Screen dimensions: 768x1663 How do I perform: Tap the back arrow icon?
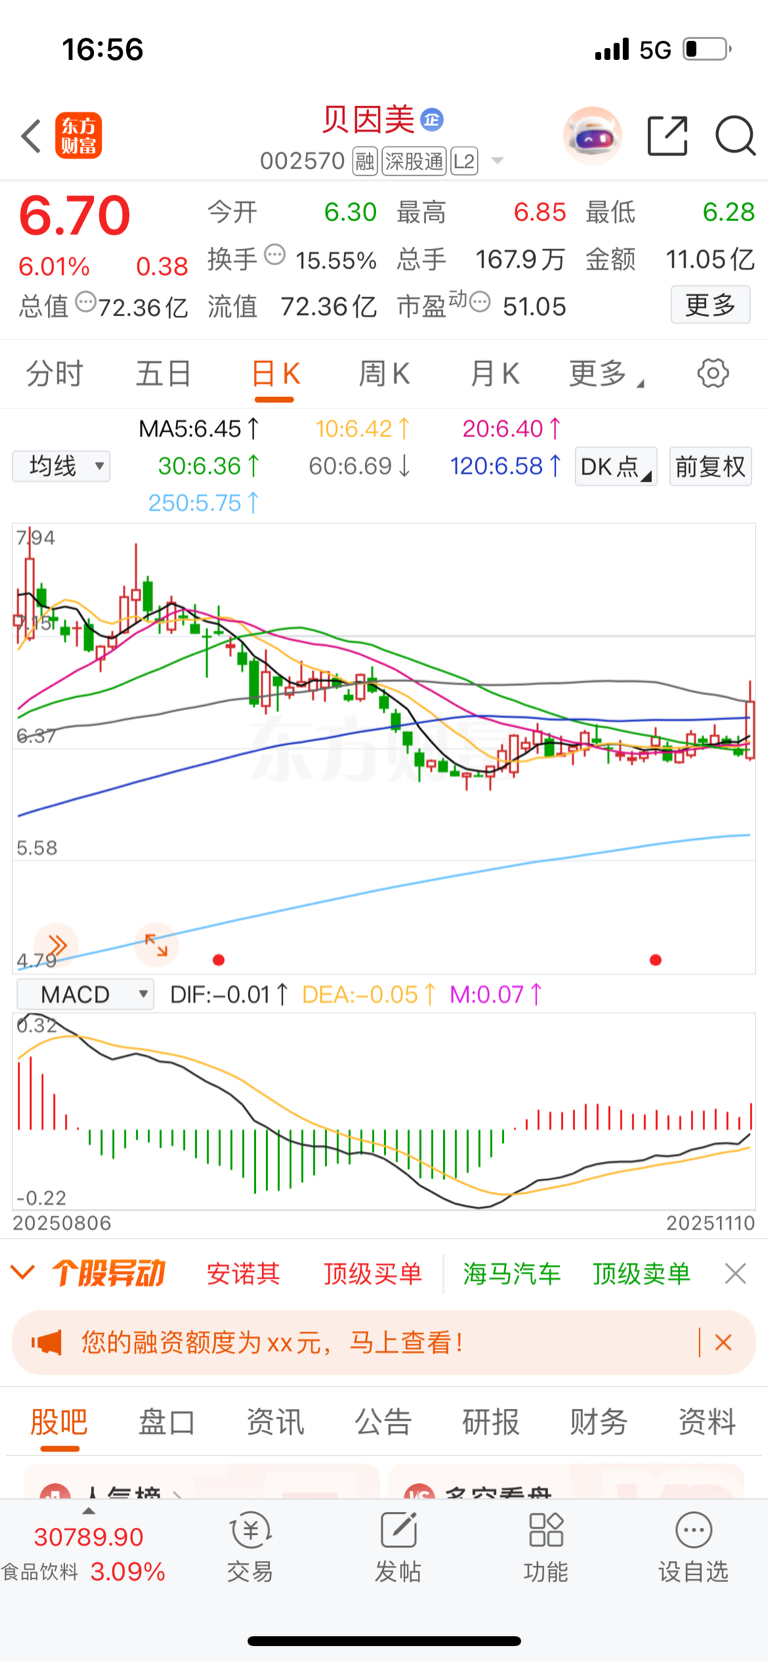pos(31,136)
